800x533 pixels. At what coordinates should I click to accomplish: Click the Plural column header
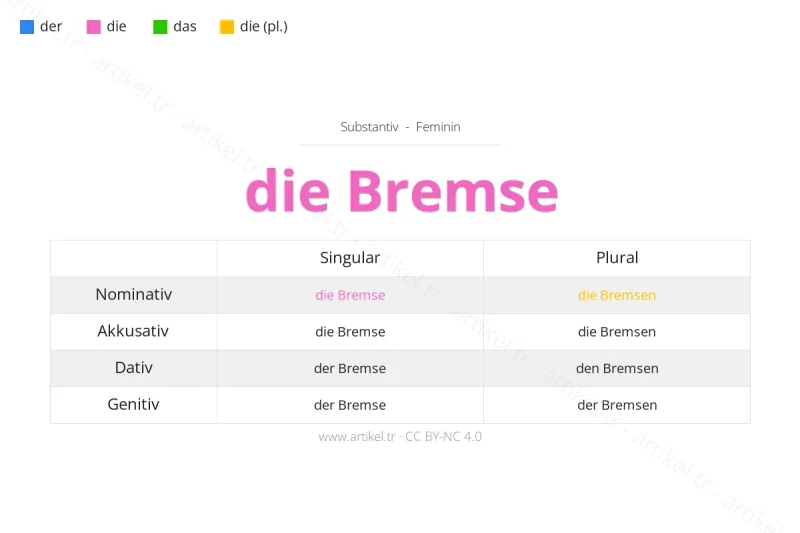(617, 258)
